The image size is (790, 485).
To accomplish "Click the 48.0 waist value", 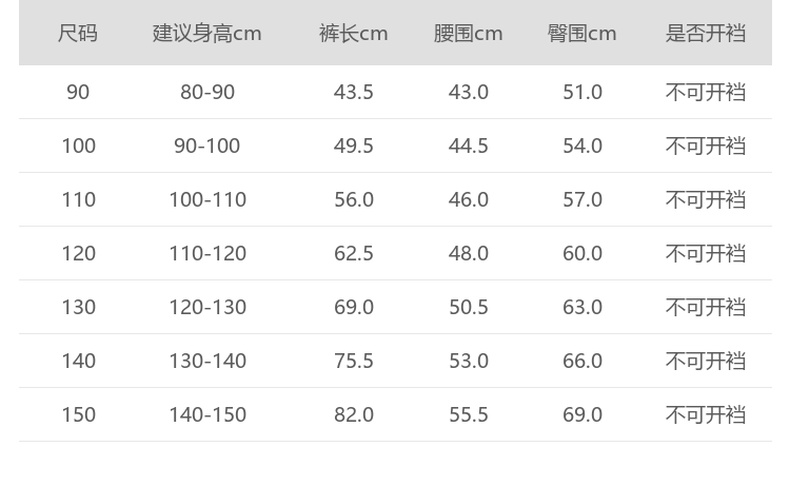I will click(x=468, y=254).
